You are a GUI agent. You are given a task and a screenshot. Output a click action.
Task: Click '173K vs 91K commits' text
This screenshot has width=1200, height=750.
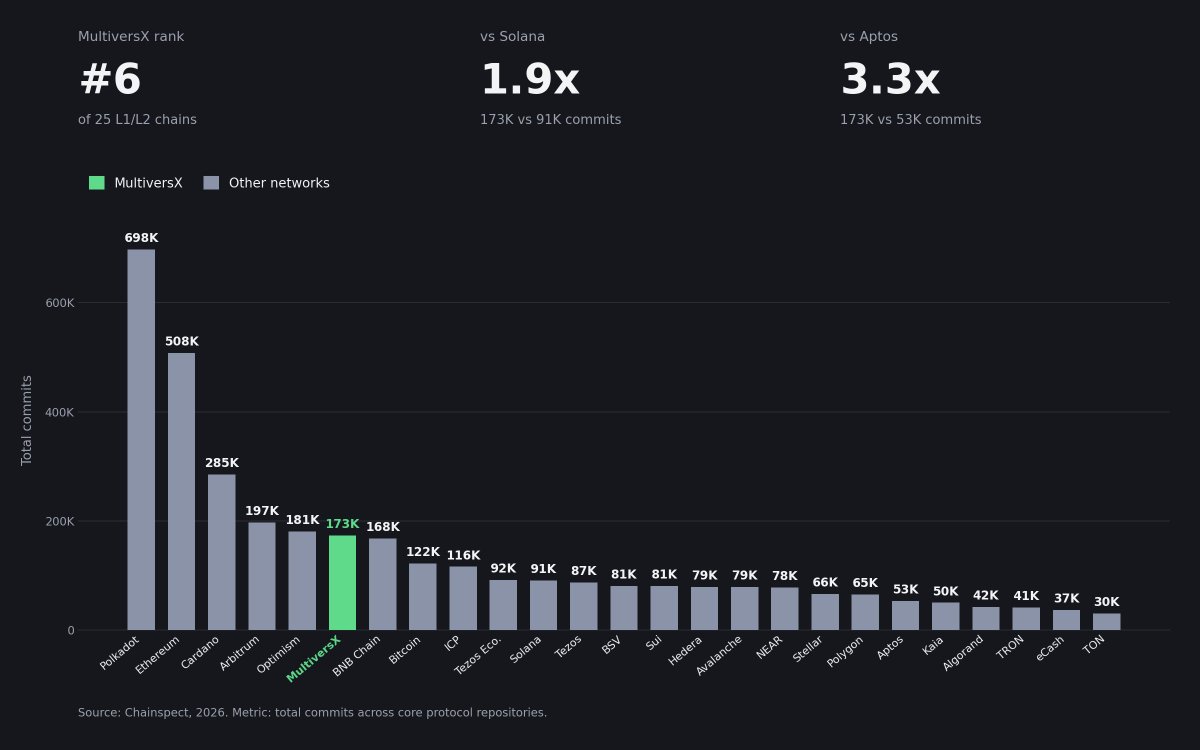[550, 120]
